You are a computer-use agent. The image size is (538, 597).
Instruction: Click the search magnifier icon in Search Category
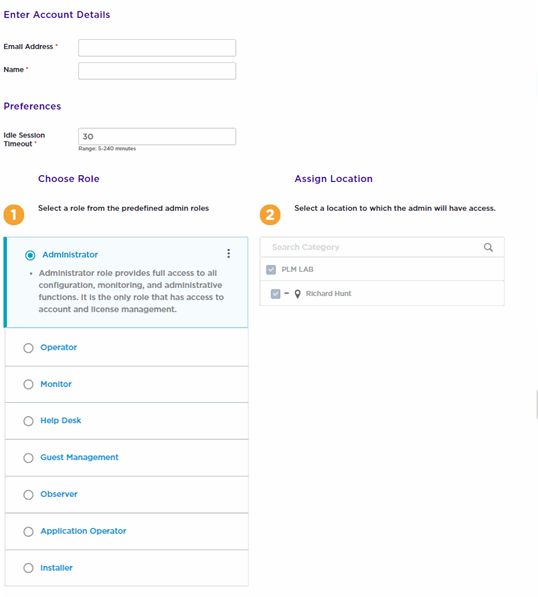coord(488,247)
